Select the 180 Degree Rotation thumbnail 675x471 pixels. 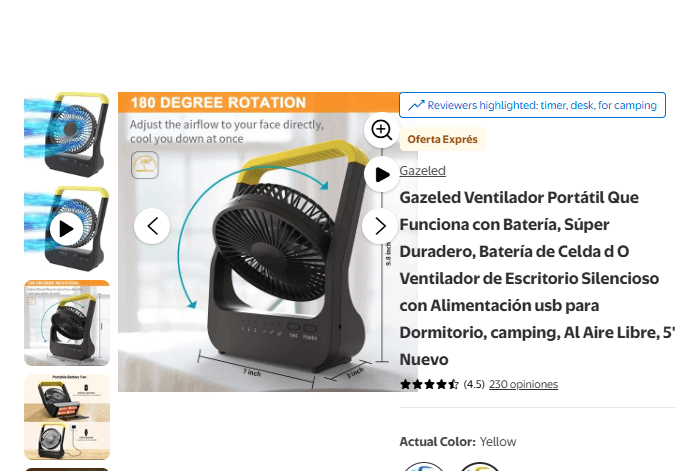point(67,323)
